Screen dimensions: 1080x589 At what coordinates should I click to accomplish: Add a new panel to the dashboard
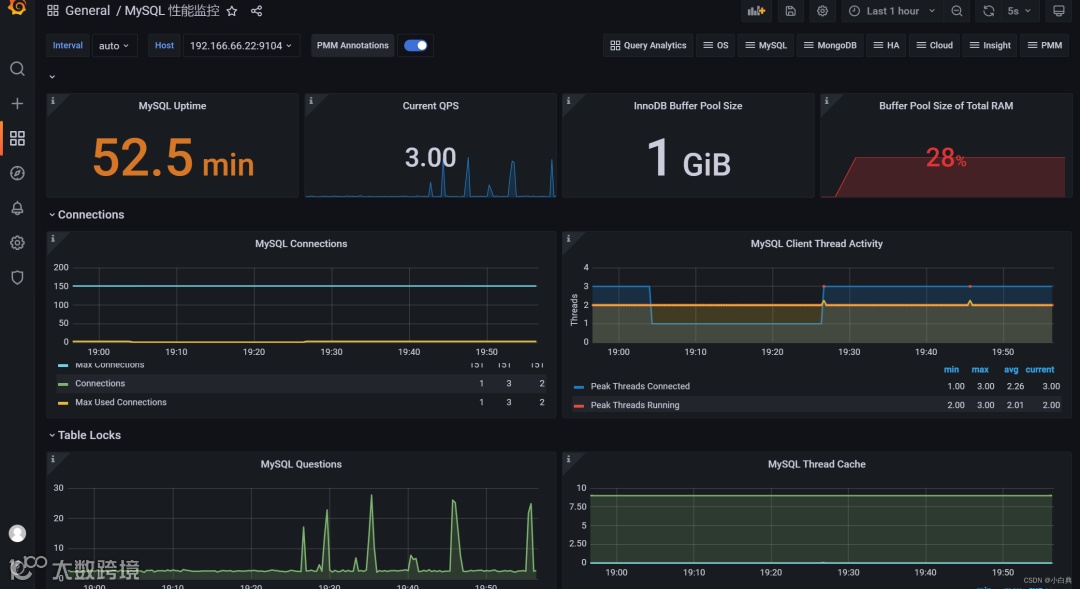click(x=756, y=11)
